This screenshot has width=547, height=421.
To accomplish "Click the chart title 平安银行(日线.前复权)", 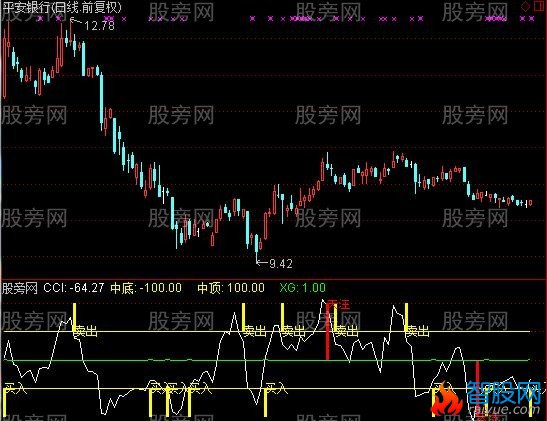I will (x=62, y=7).
